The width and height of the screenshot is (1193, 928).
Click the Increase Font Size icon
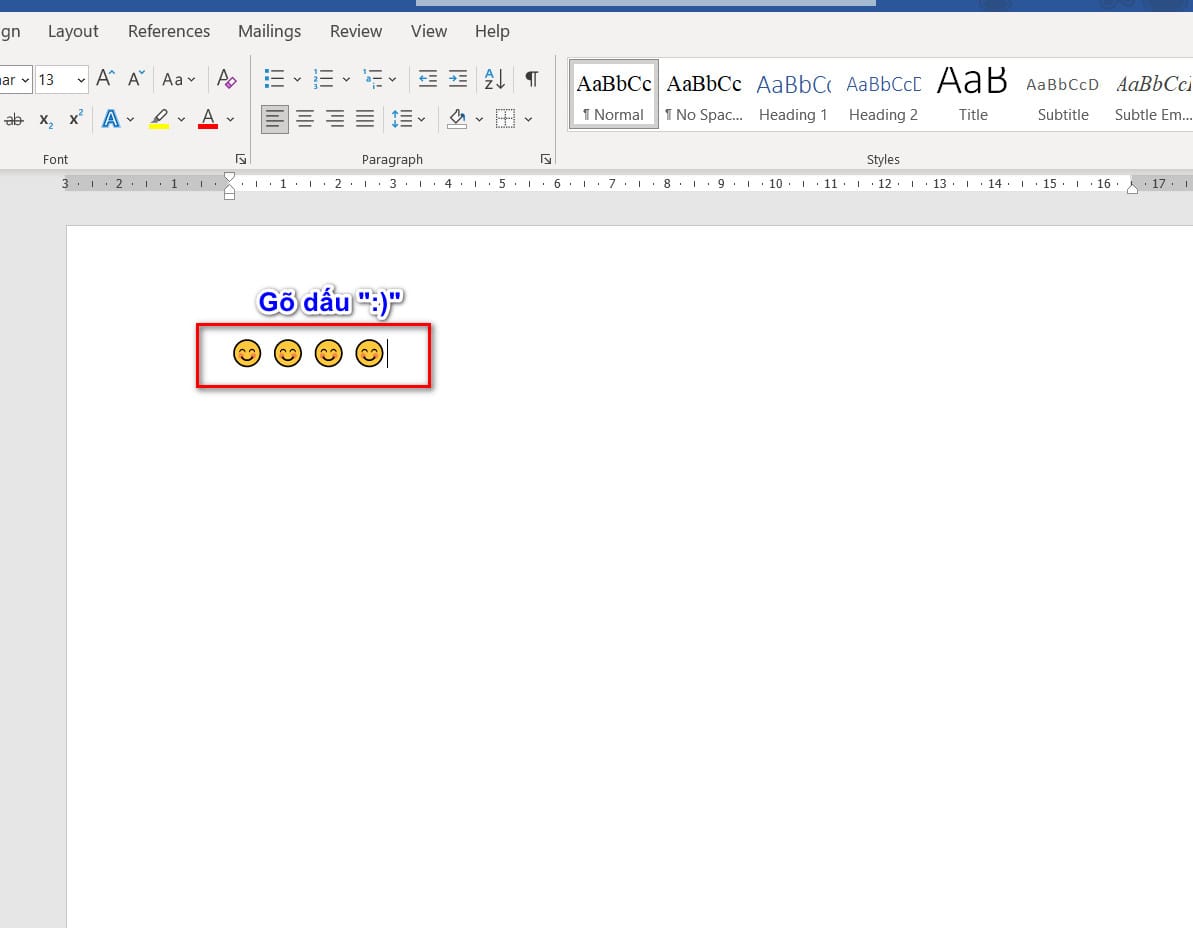(106, 79)
